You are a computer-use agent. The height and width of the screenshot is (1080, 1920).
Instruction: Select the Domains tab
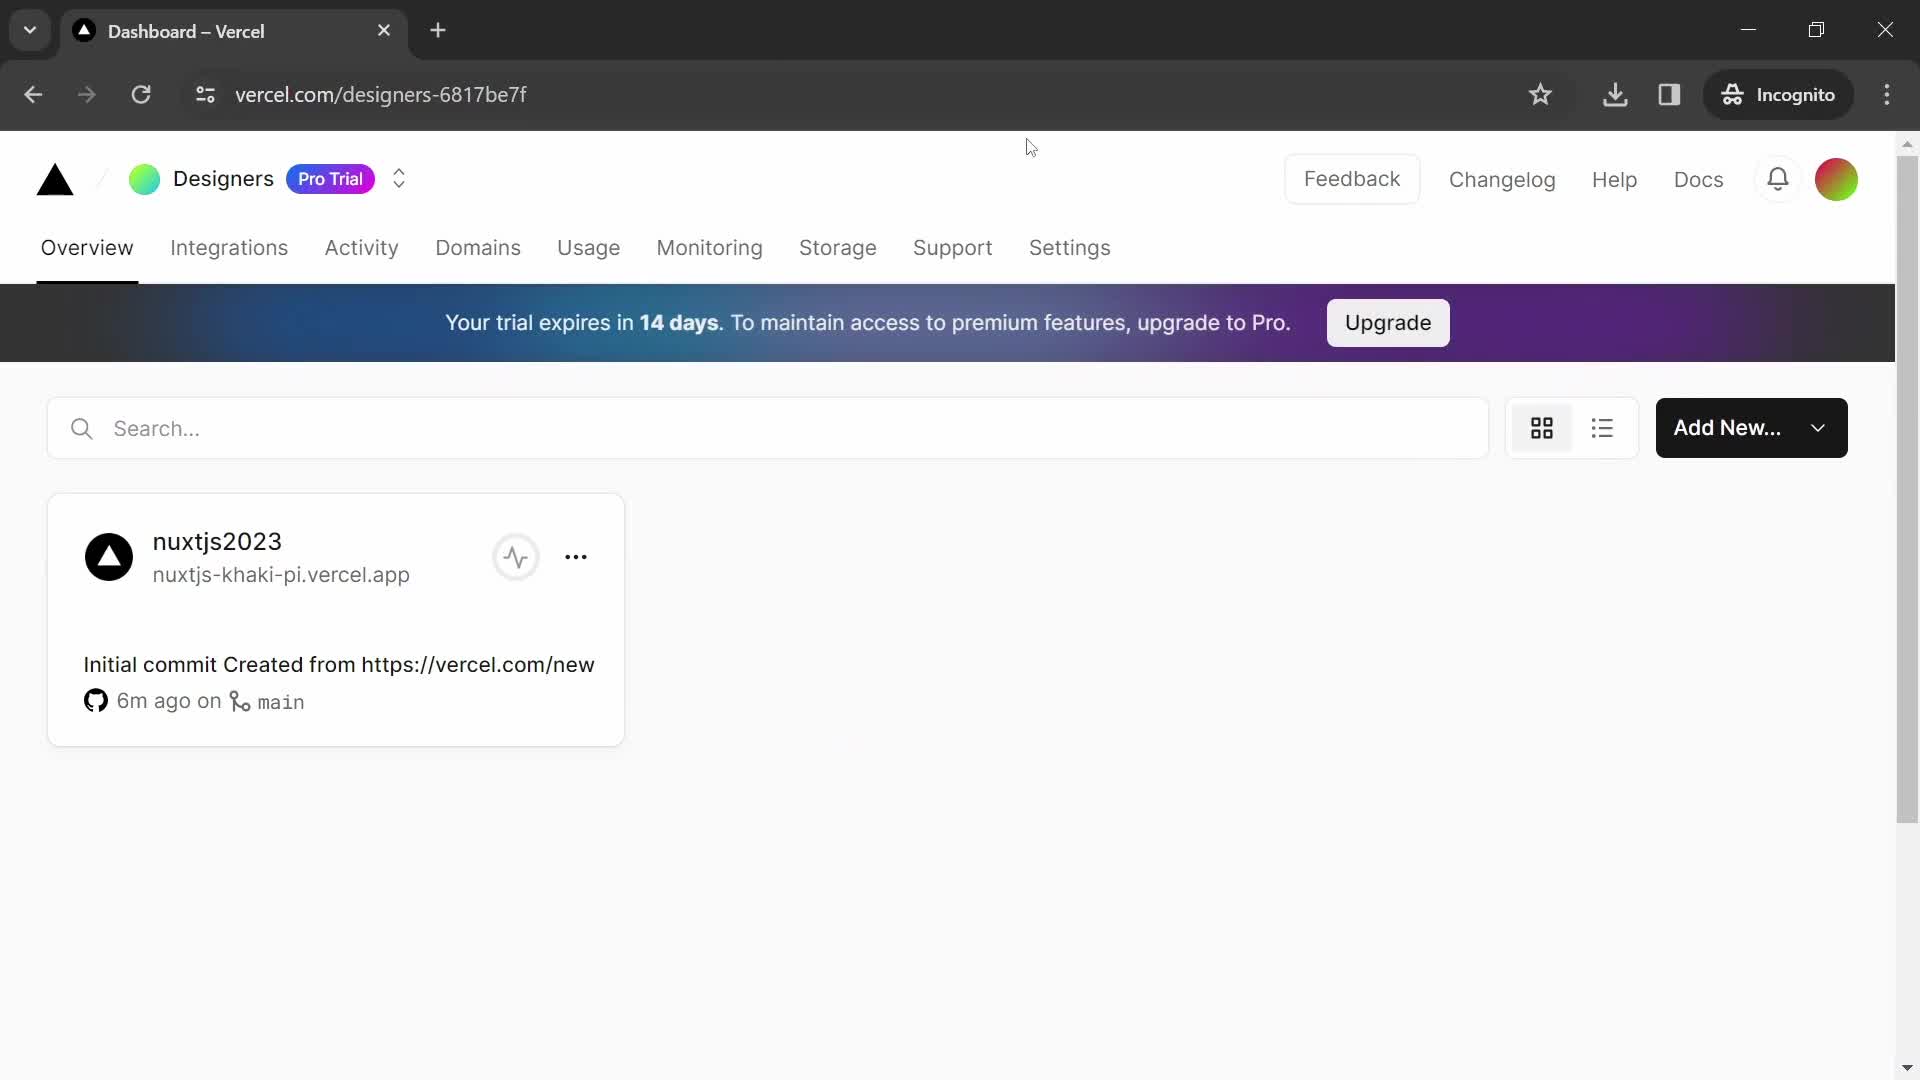(477, 248)
